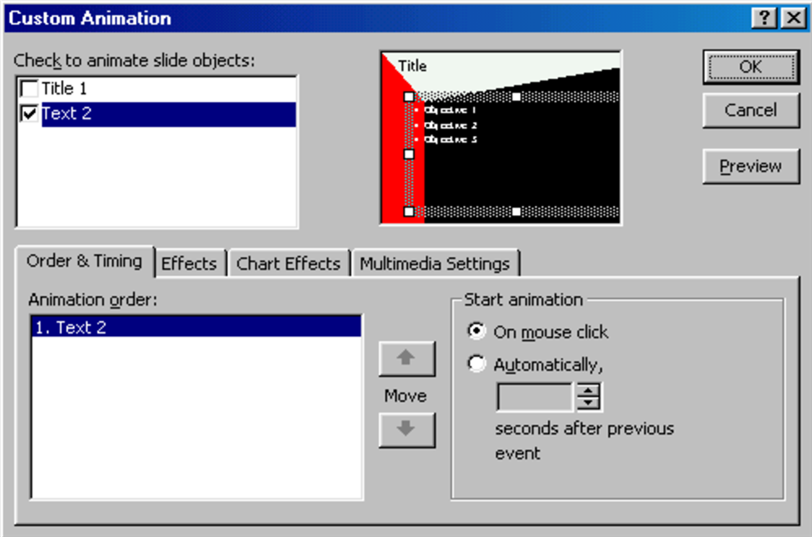Image resolution: width=812 pixels, height=537 pixels.
Task: Select '1. Text 2' in animation order
Action: tap(195, 327)
